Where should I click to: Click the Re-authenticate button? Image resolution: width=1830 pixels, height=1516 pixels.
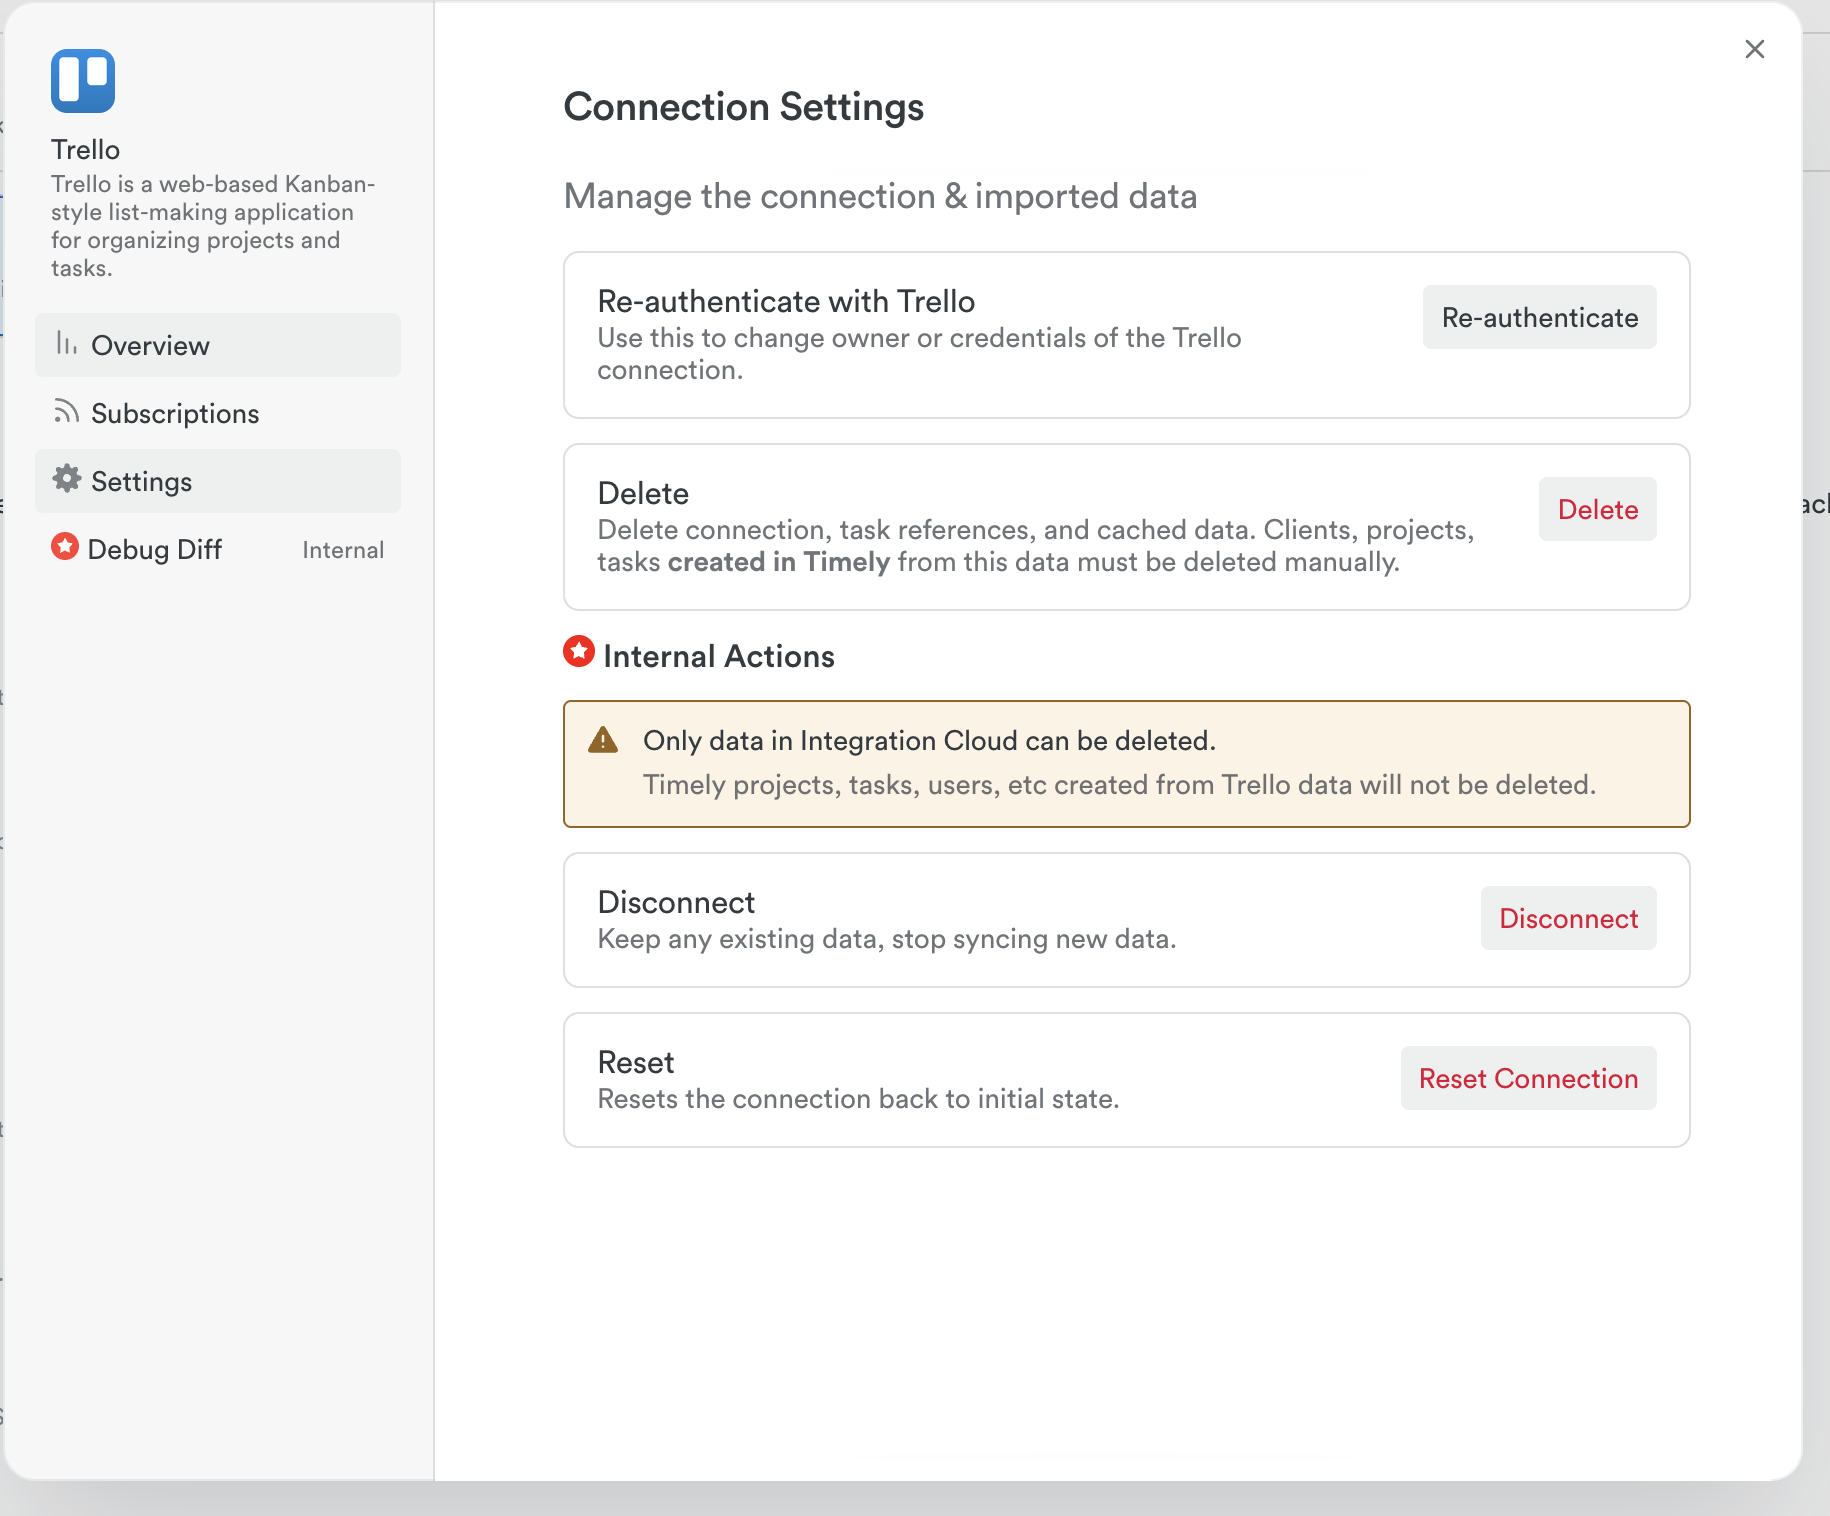(x=1539, y=317)
